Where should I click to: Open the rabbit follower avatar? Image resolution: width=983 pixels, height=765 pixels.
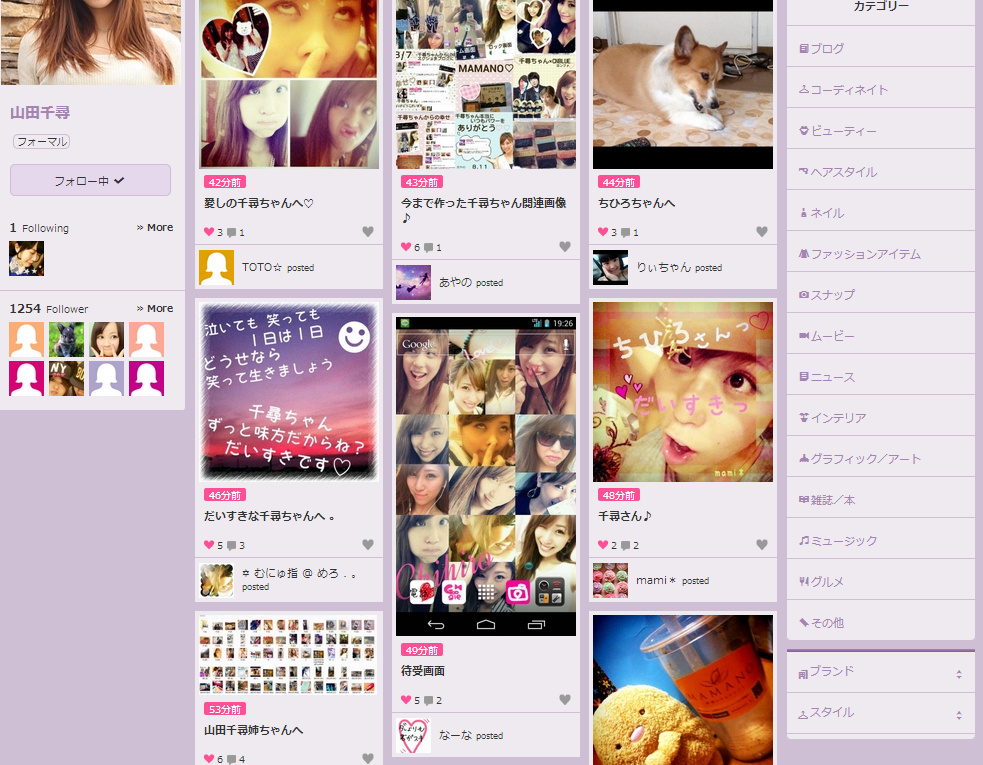(x=66, y=339)
